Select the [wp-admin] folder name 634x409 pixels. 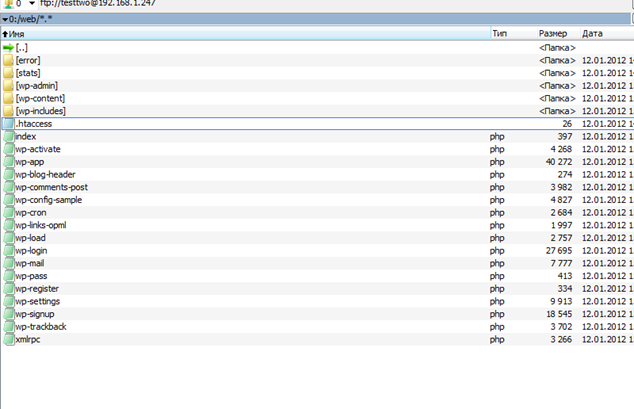[x=37, y=86]
